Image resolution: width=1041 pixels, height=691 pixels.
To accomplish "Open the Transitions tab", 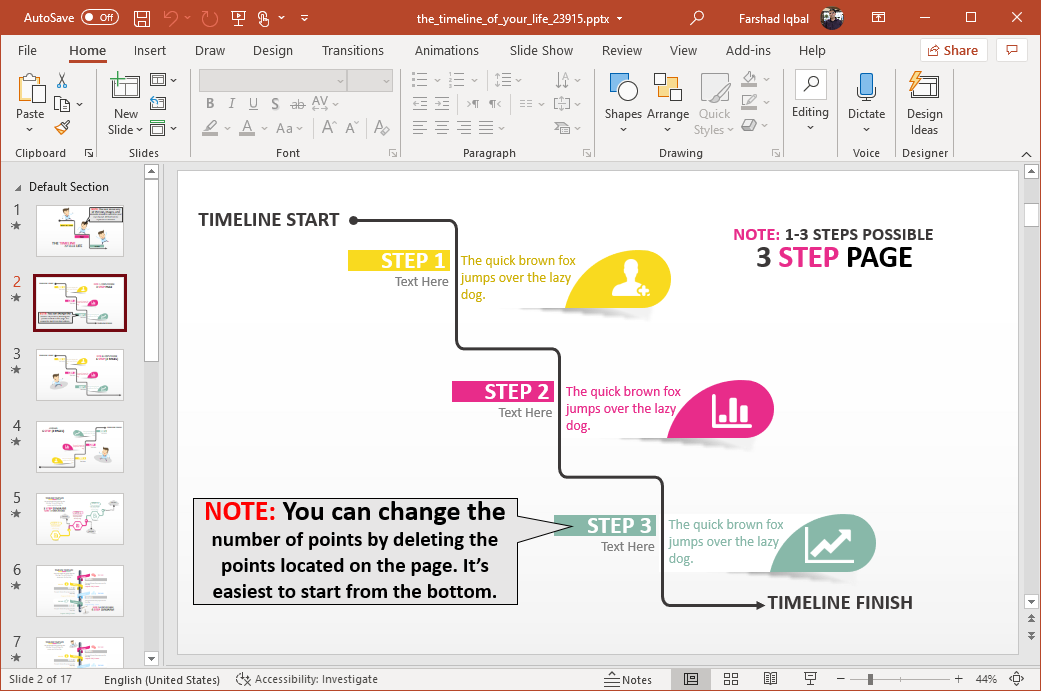I will point(352,50).
